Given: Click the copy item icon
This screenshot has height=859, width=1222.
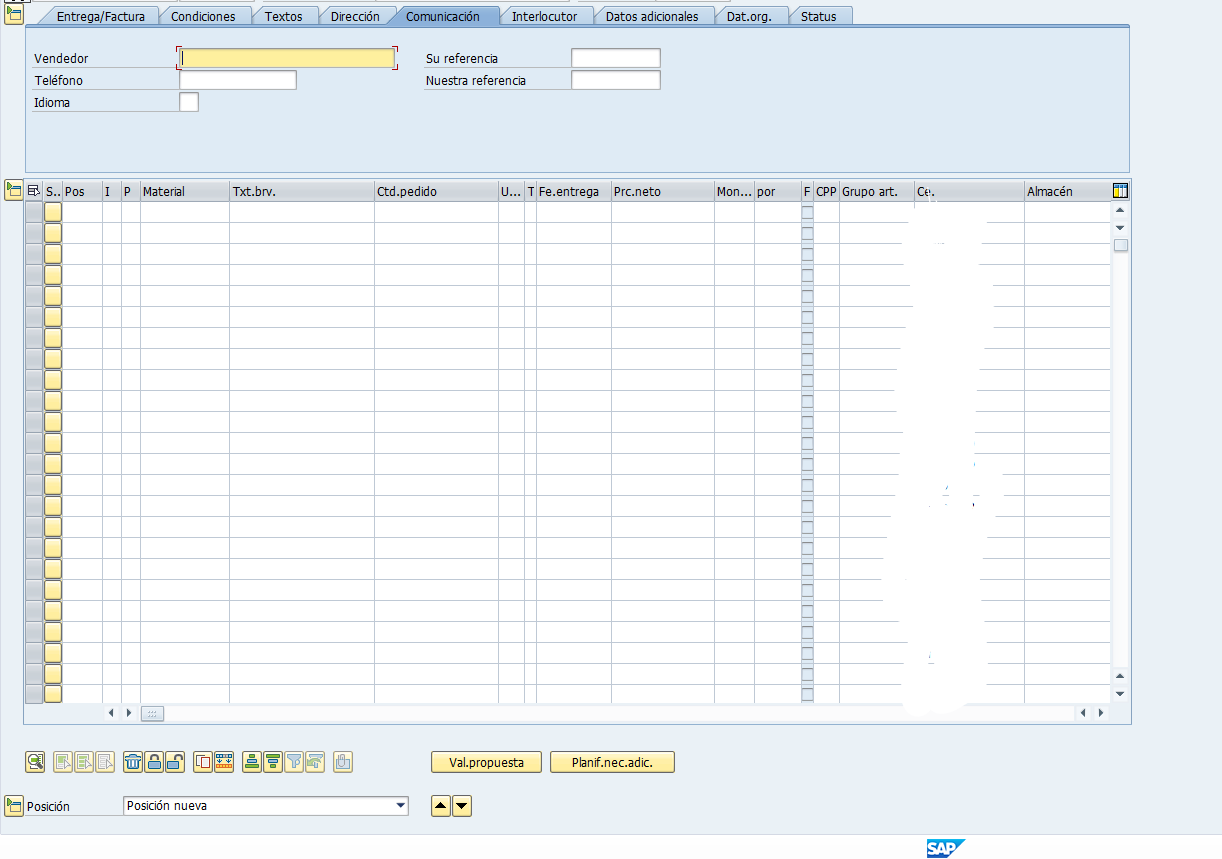Looking at the screenshot, I should click(203, 762).
